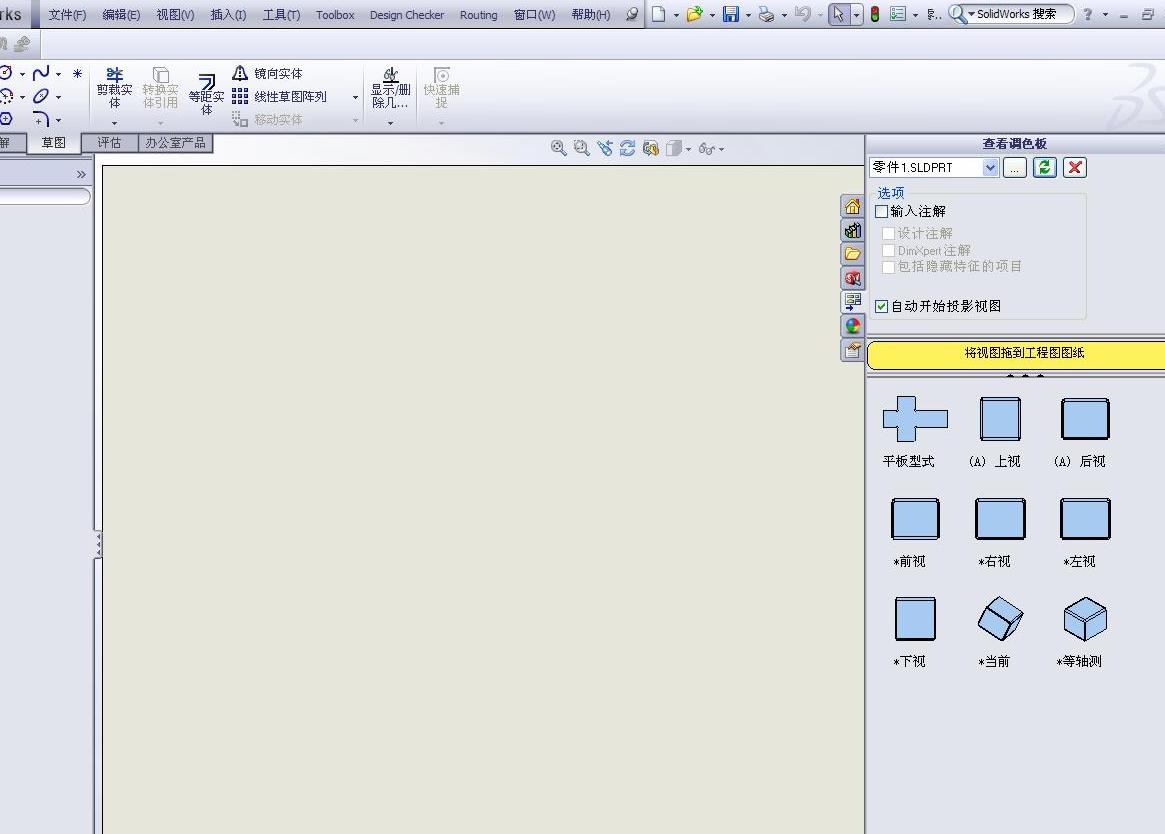Uncheck 自动开始投影视图 checkbox

(x=882, y=306)
